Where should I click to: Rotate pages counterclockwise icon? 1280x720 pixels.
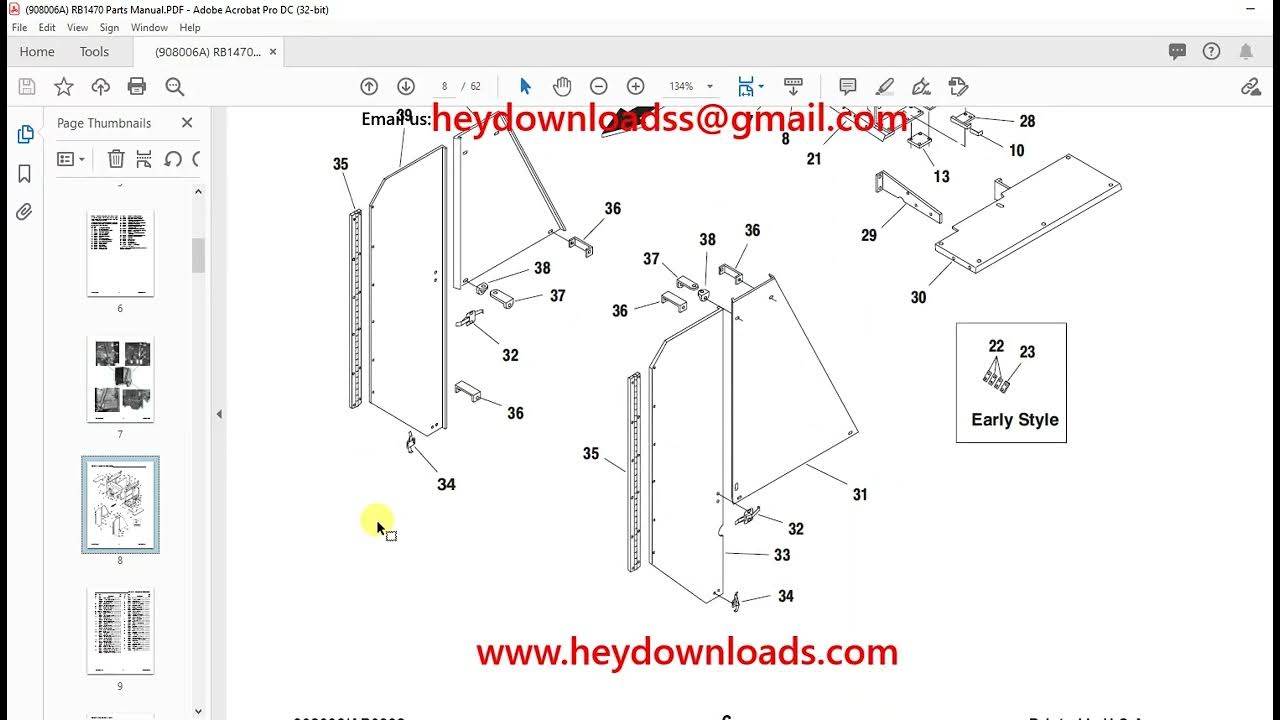(x=172, y=159)
